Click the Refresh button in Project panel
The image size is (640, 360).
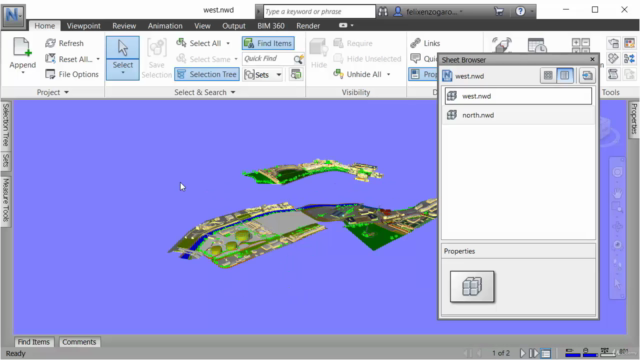tap(64, 43)
